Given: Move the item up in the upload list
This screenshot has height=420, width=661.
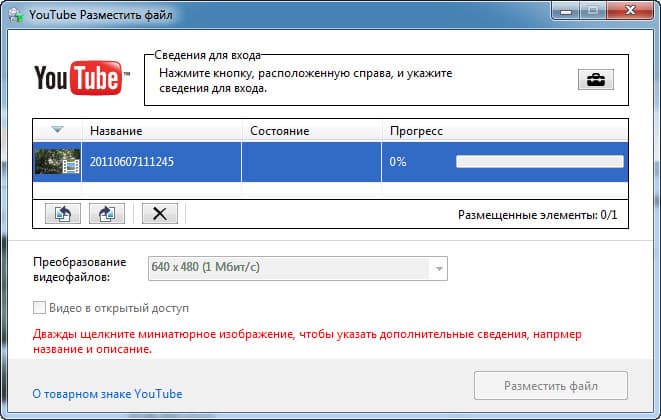Looking at the screenshot, I should pyautogui.click(x=63, y=213).
